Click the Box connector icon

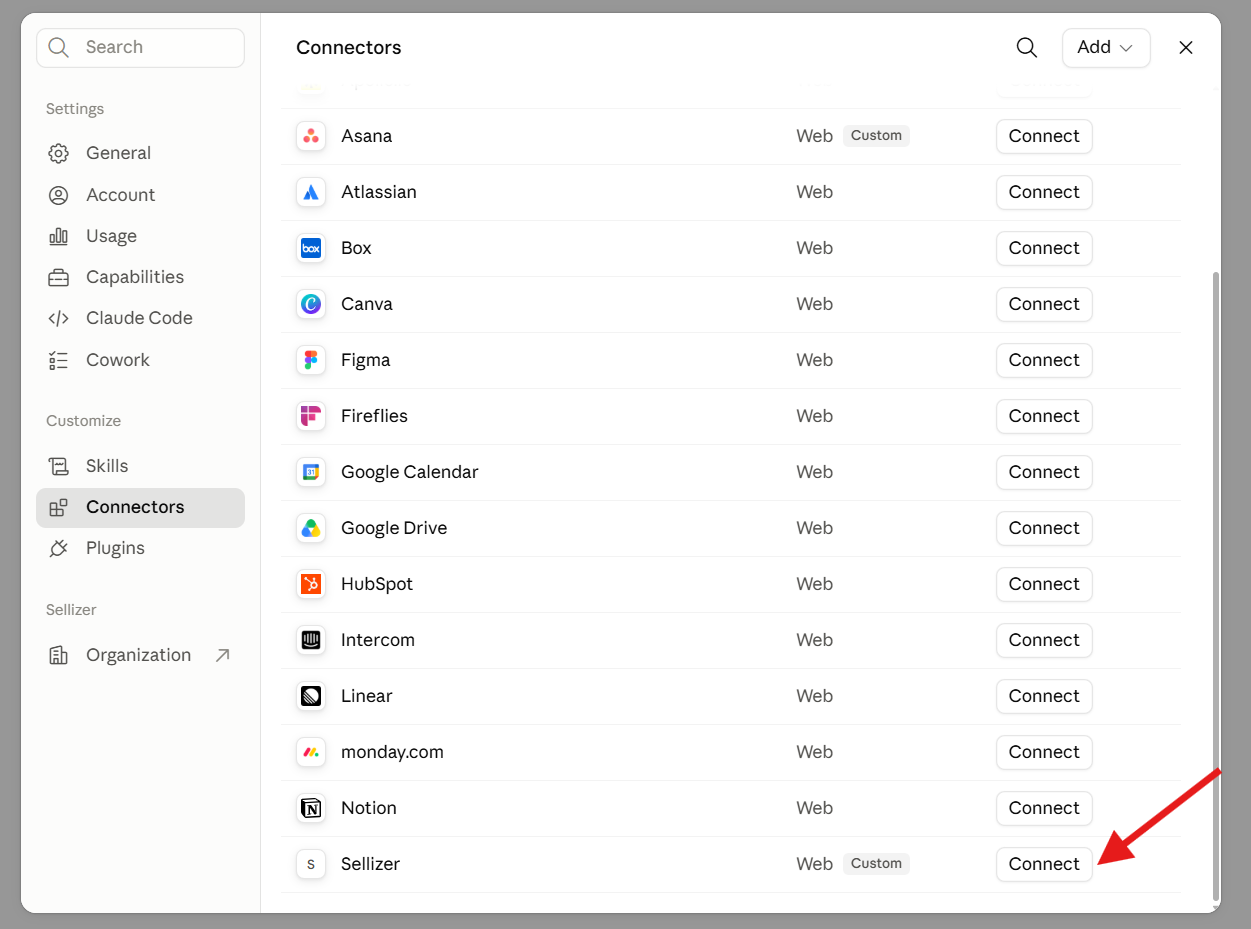311,248
